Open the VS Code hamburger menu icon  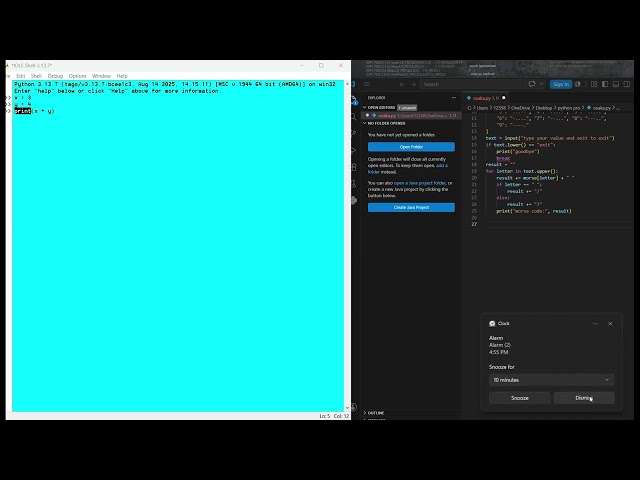click(367, 84)
